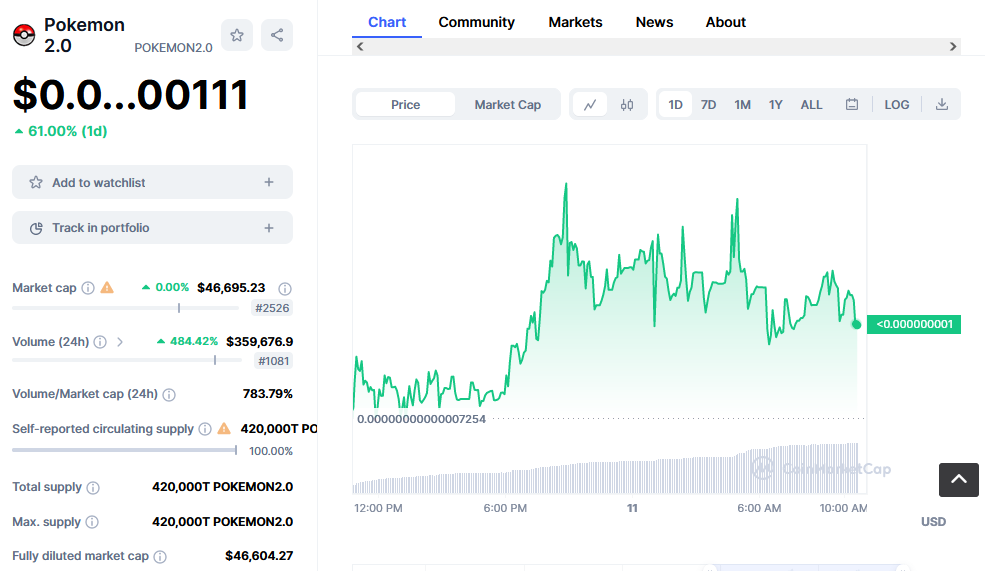Open the circulating supply info icon
This screenshot has width=985, height=571.
205,428
